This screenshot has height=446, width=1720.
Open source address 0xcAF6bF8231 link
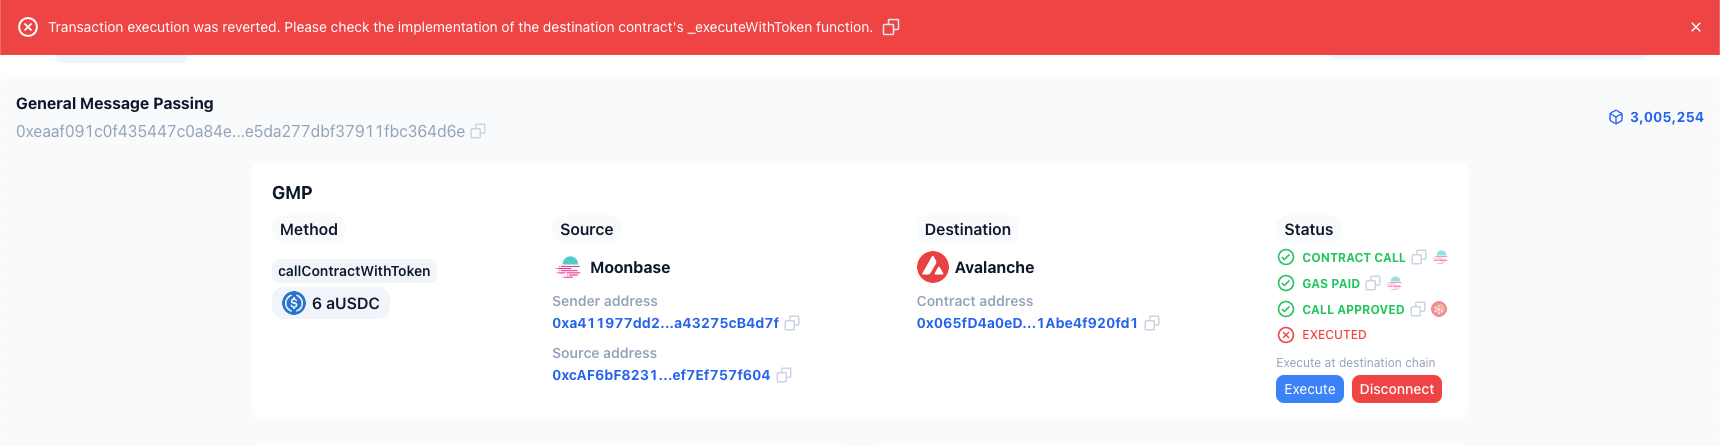pyautogui.click(x=661, y=375)
